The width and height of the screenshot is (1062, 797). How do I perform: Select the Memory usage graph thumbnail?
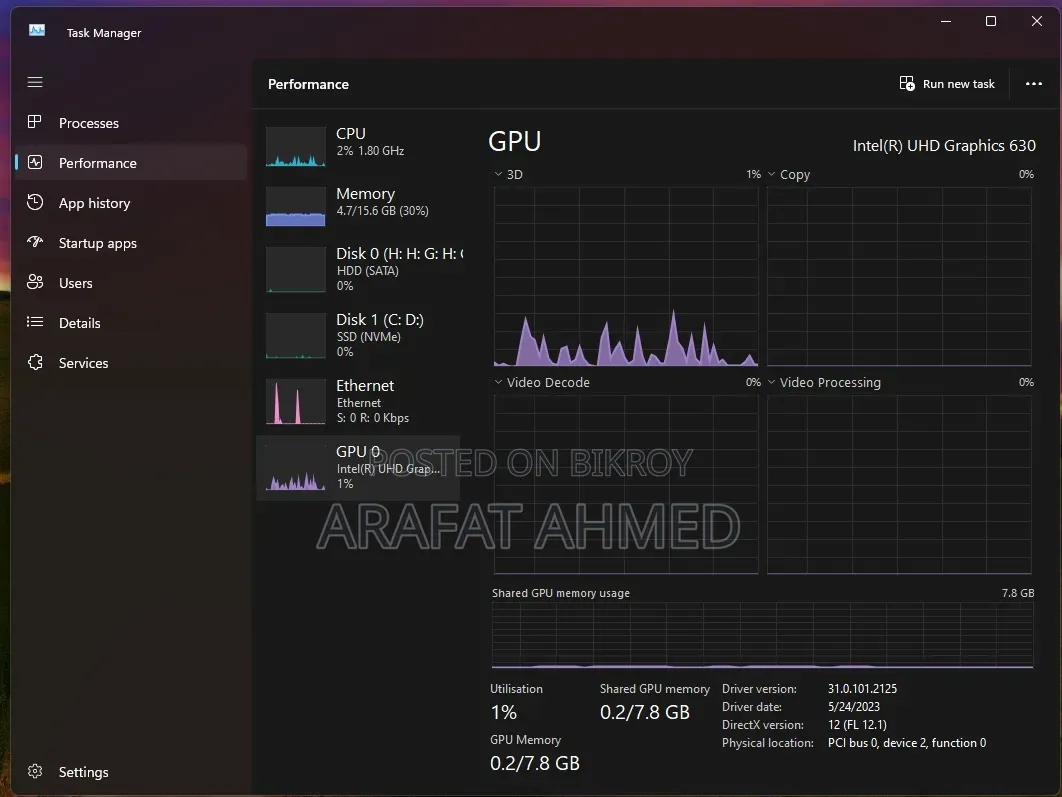(x=295, y=207)
